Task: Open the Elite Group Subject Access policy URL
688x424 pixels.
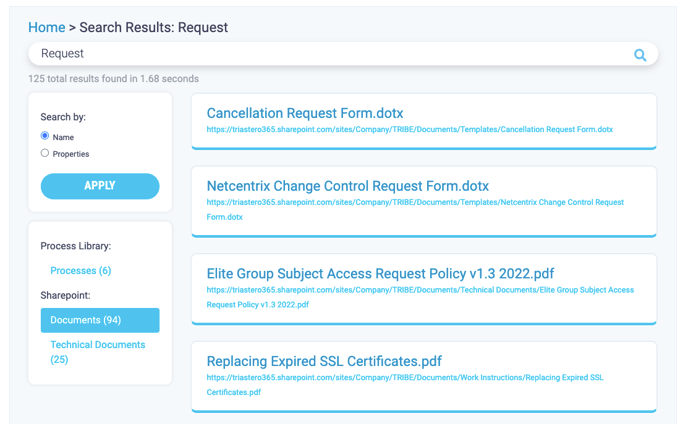Action: [420, 297]
